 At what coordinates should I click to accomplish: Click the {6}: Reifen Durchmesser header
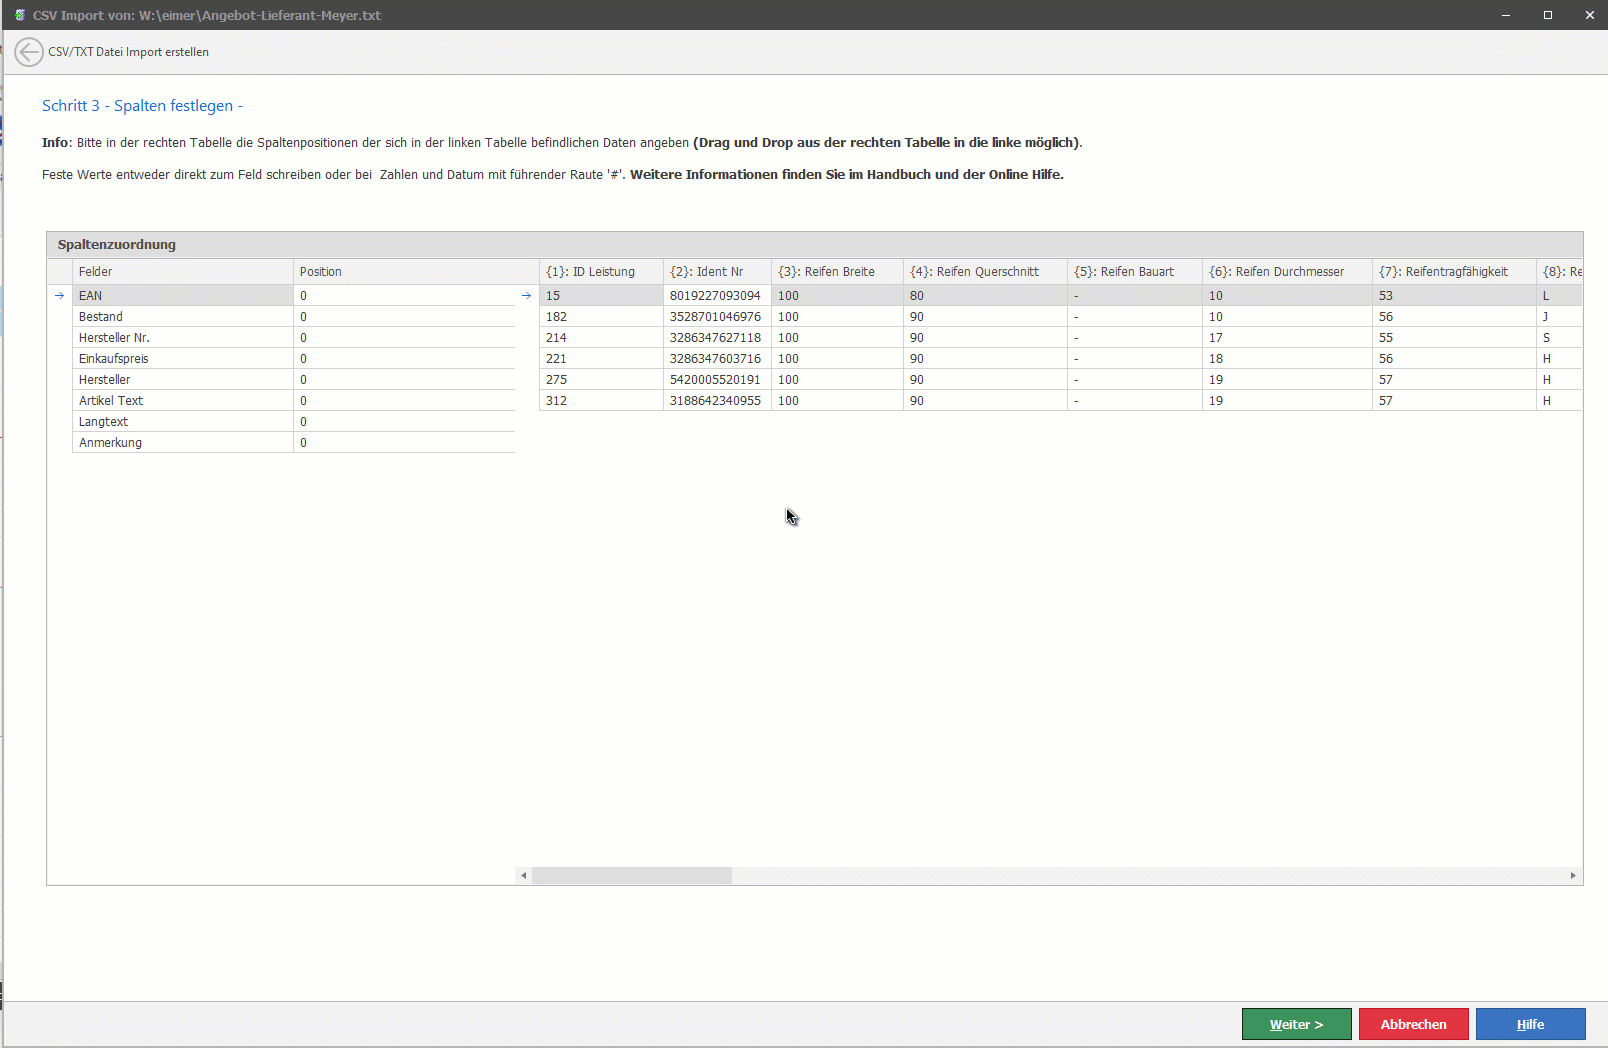(x=1287, y=272)
